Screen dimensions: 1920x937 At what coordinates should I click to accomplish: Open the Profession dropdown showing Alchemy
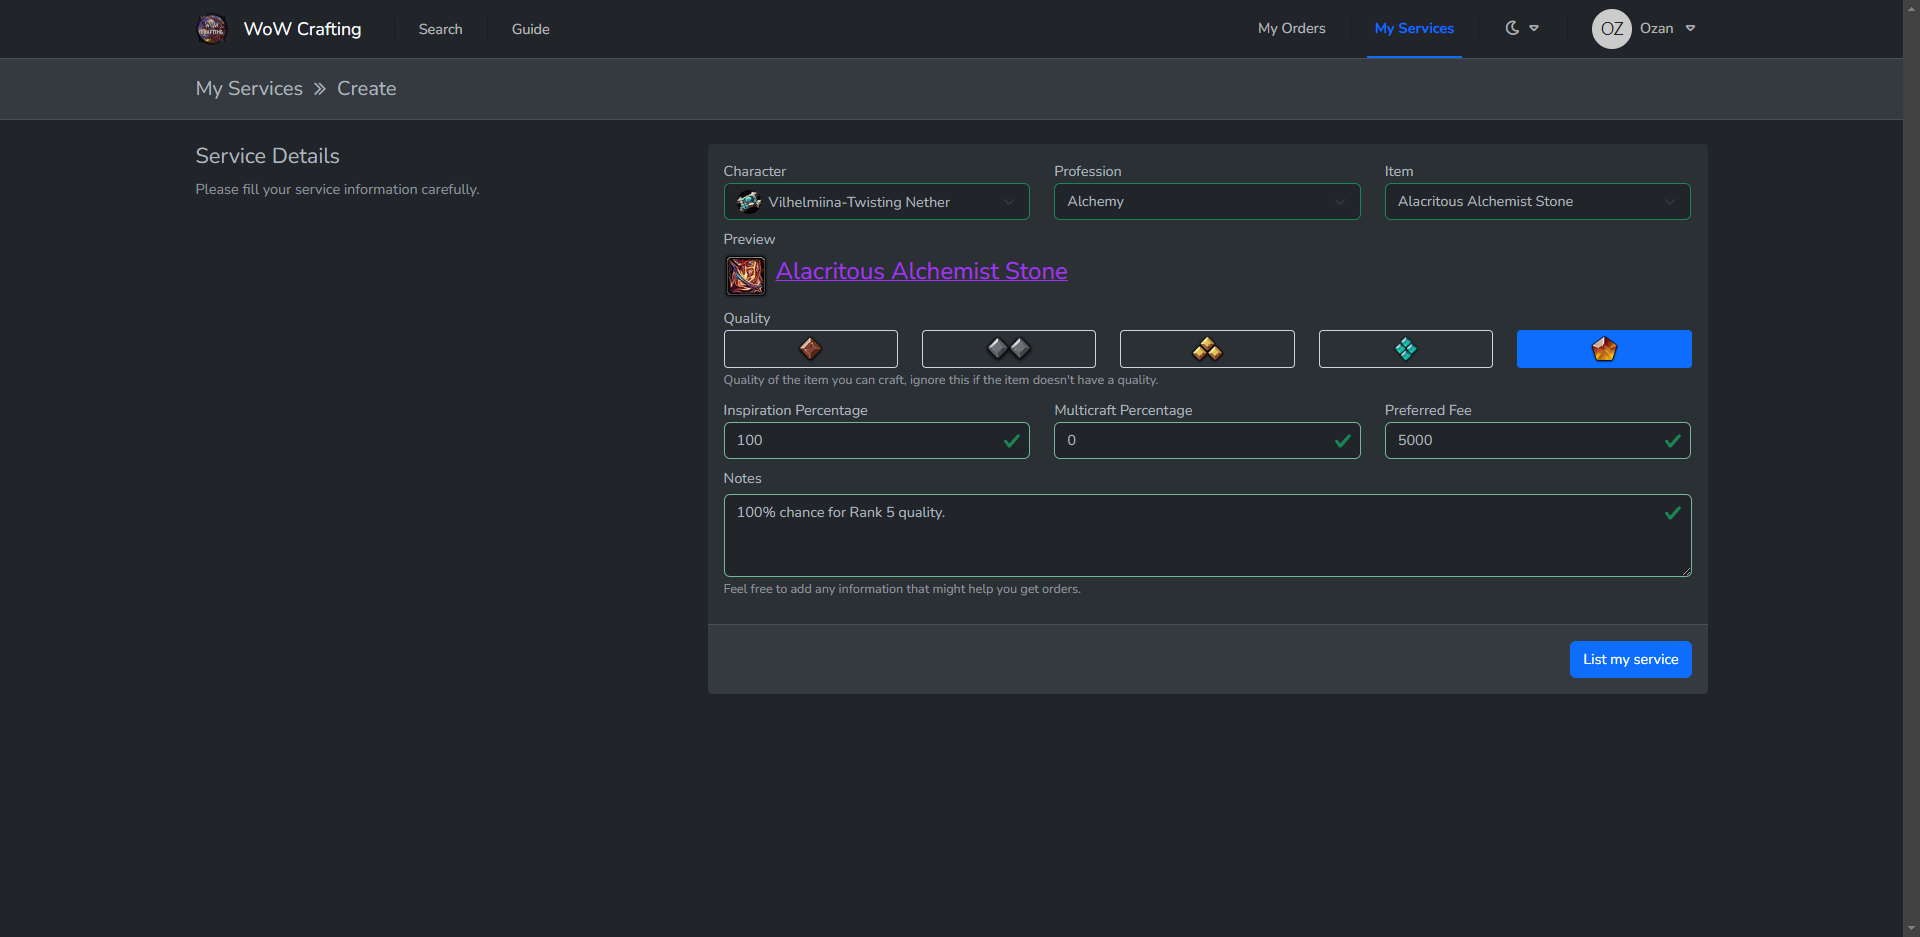click(1207, 202)
